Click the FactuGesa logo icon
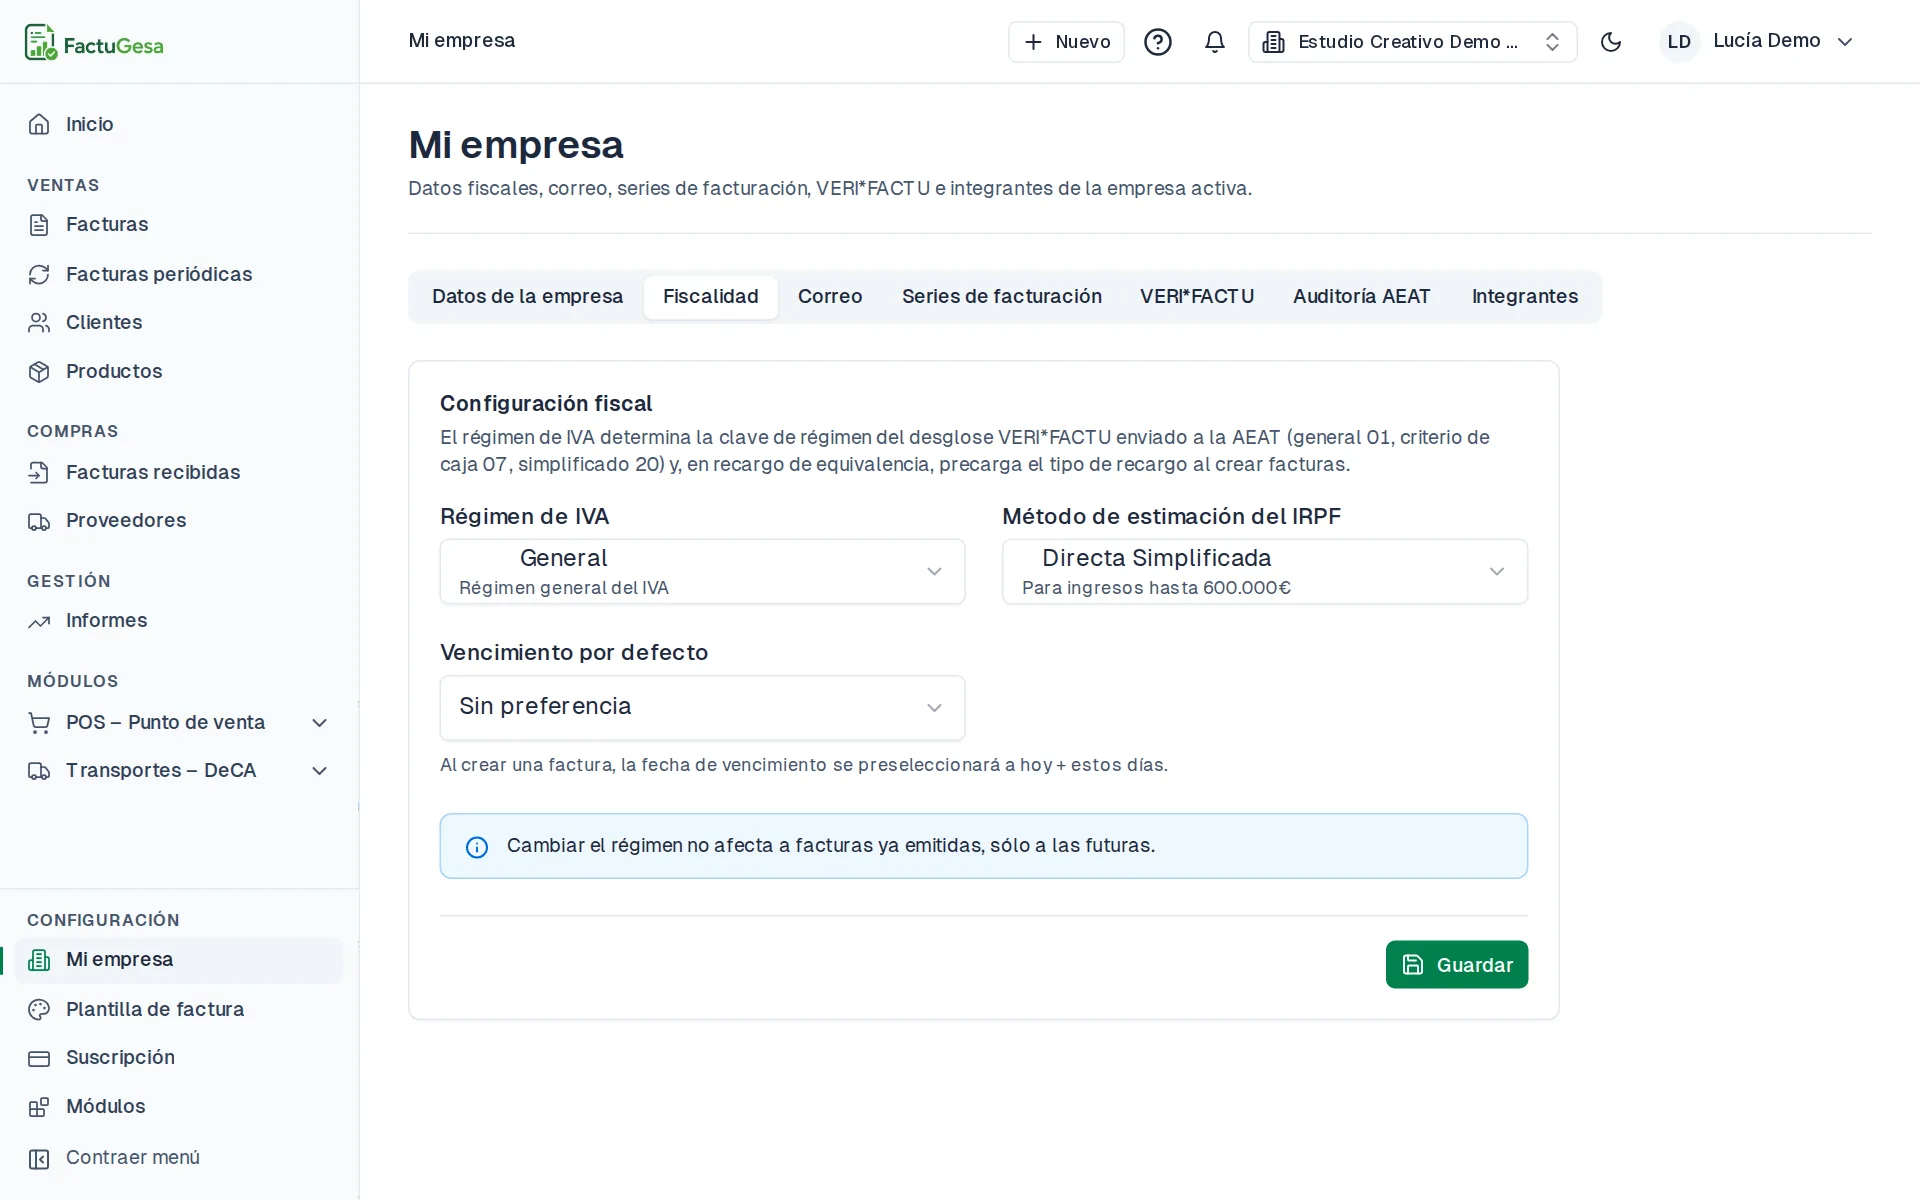The height and width of the screenshot is (1200, 1920). point(41,43)
